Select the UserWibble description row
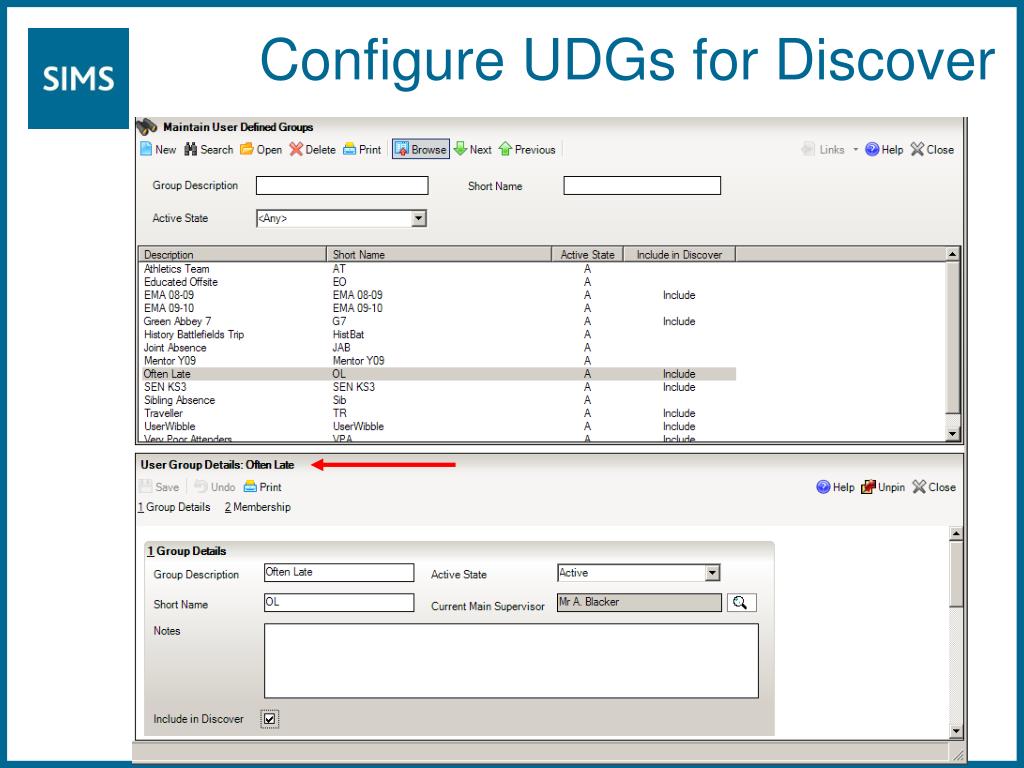The width and height of the screenshot is (1024, 768). pos(438,426)
